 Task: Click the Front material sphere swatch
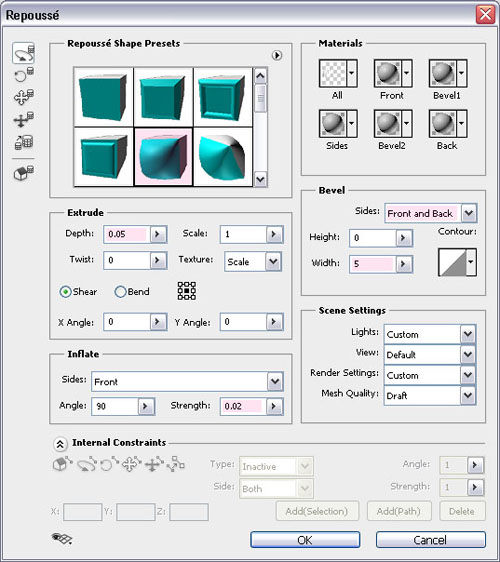(x=387, y=73)
